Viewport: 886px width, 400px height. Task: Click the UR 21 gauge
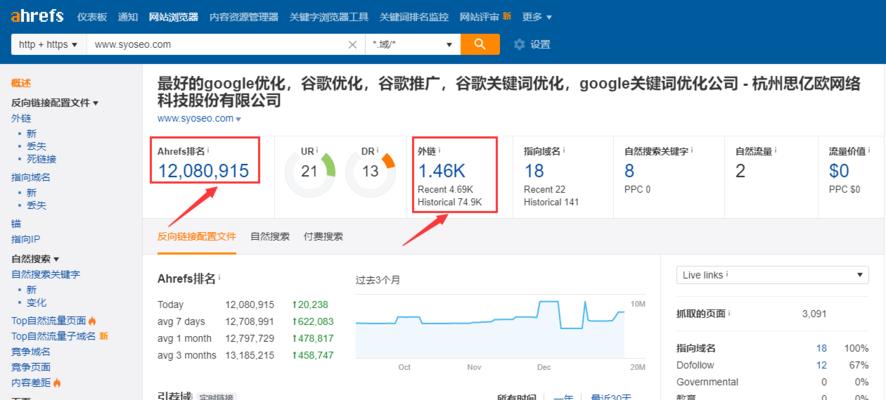[310, 171]
